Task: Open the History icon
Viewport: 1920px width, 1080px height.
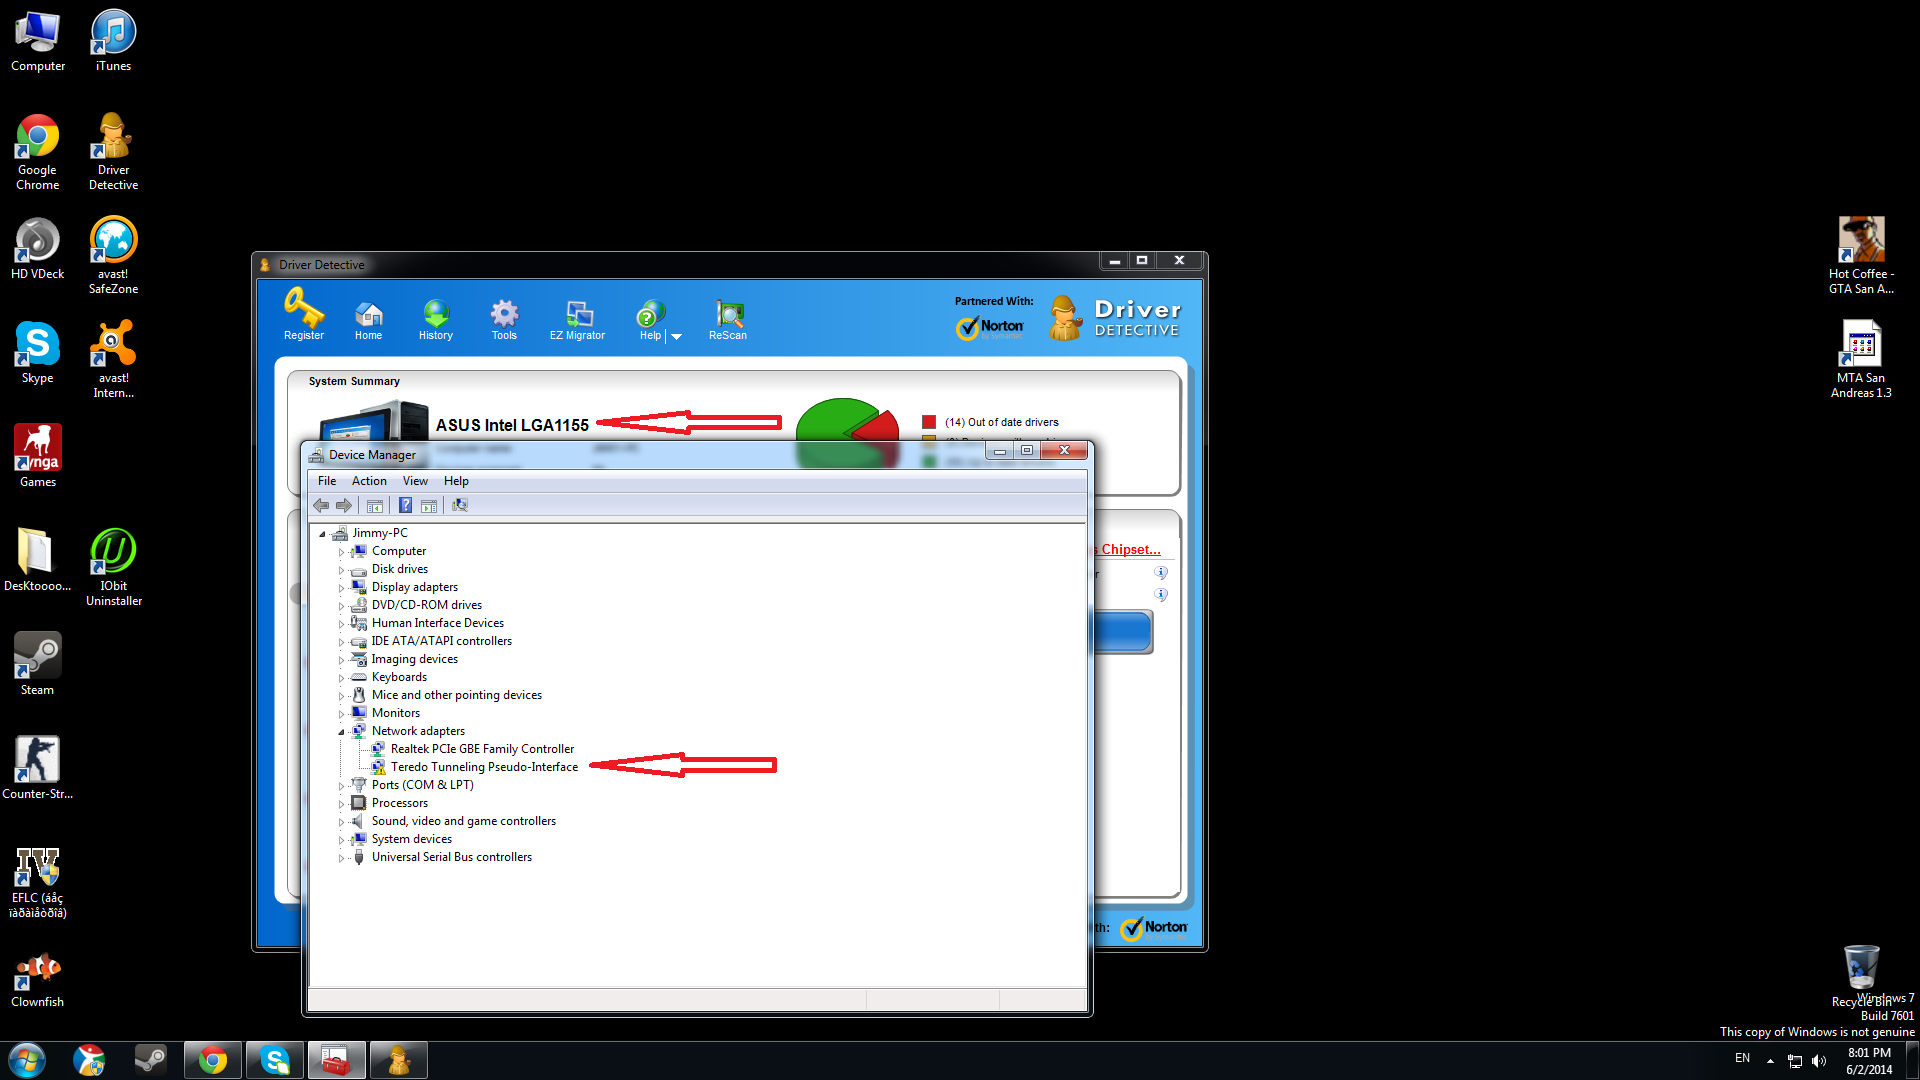Action: pos(436,314)
